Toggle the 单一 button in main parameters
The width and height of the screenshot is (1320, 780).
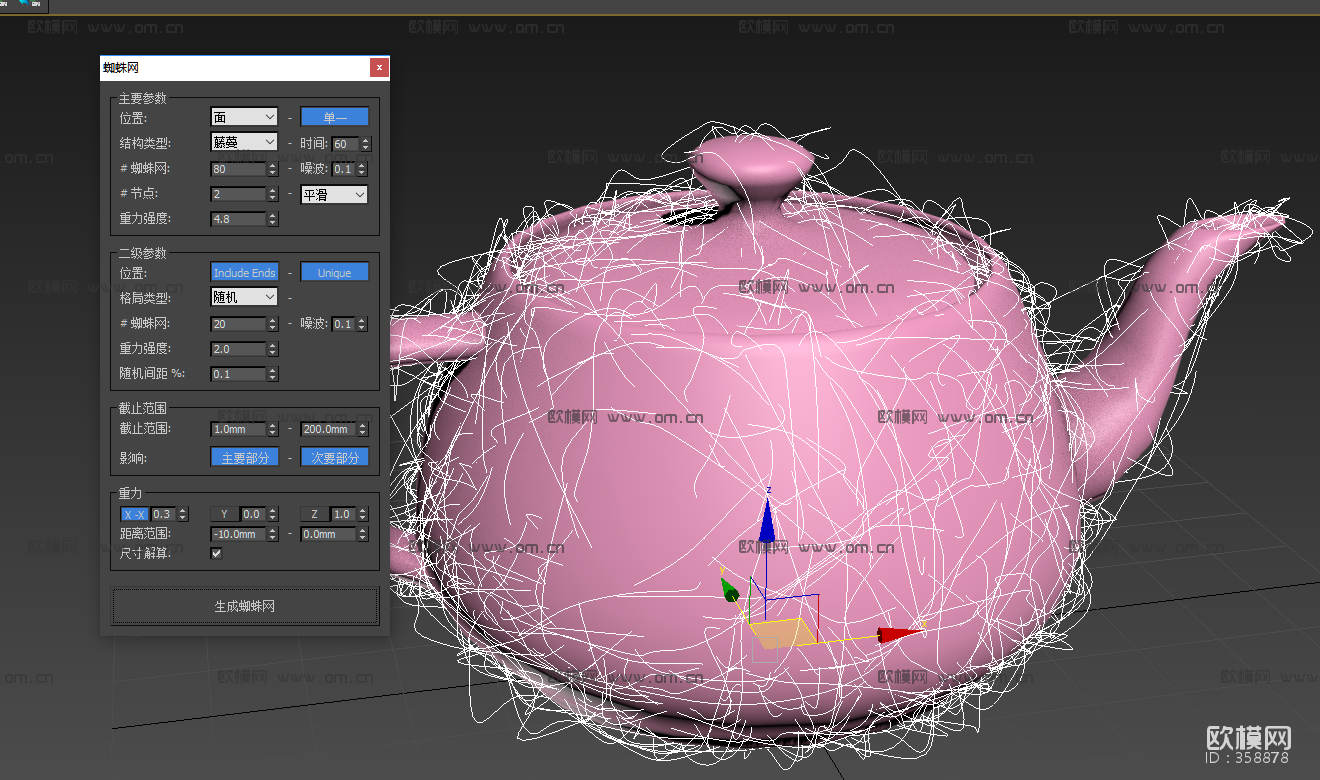[334, 117]
